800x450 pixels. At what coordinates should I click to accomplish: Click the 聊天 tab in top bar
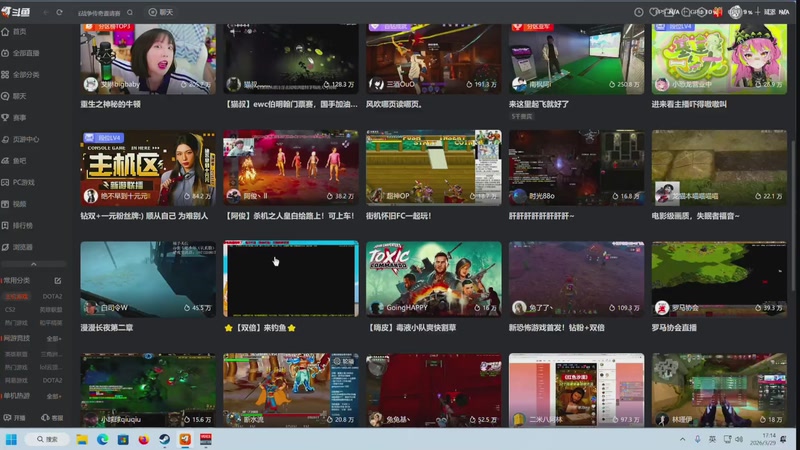tap(161, 12)
